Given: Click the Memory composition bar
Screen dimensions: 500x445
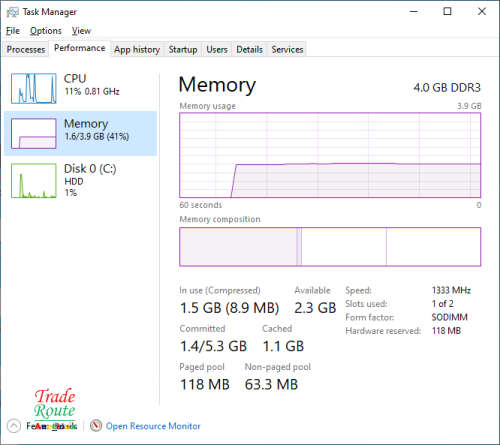Looking at the screenshot, I should coord(330,247).
